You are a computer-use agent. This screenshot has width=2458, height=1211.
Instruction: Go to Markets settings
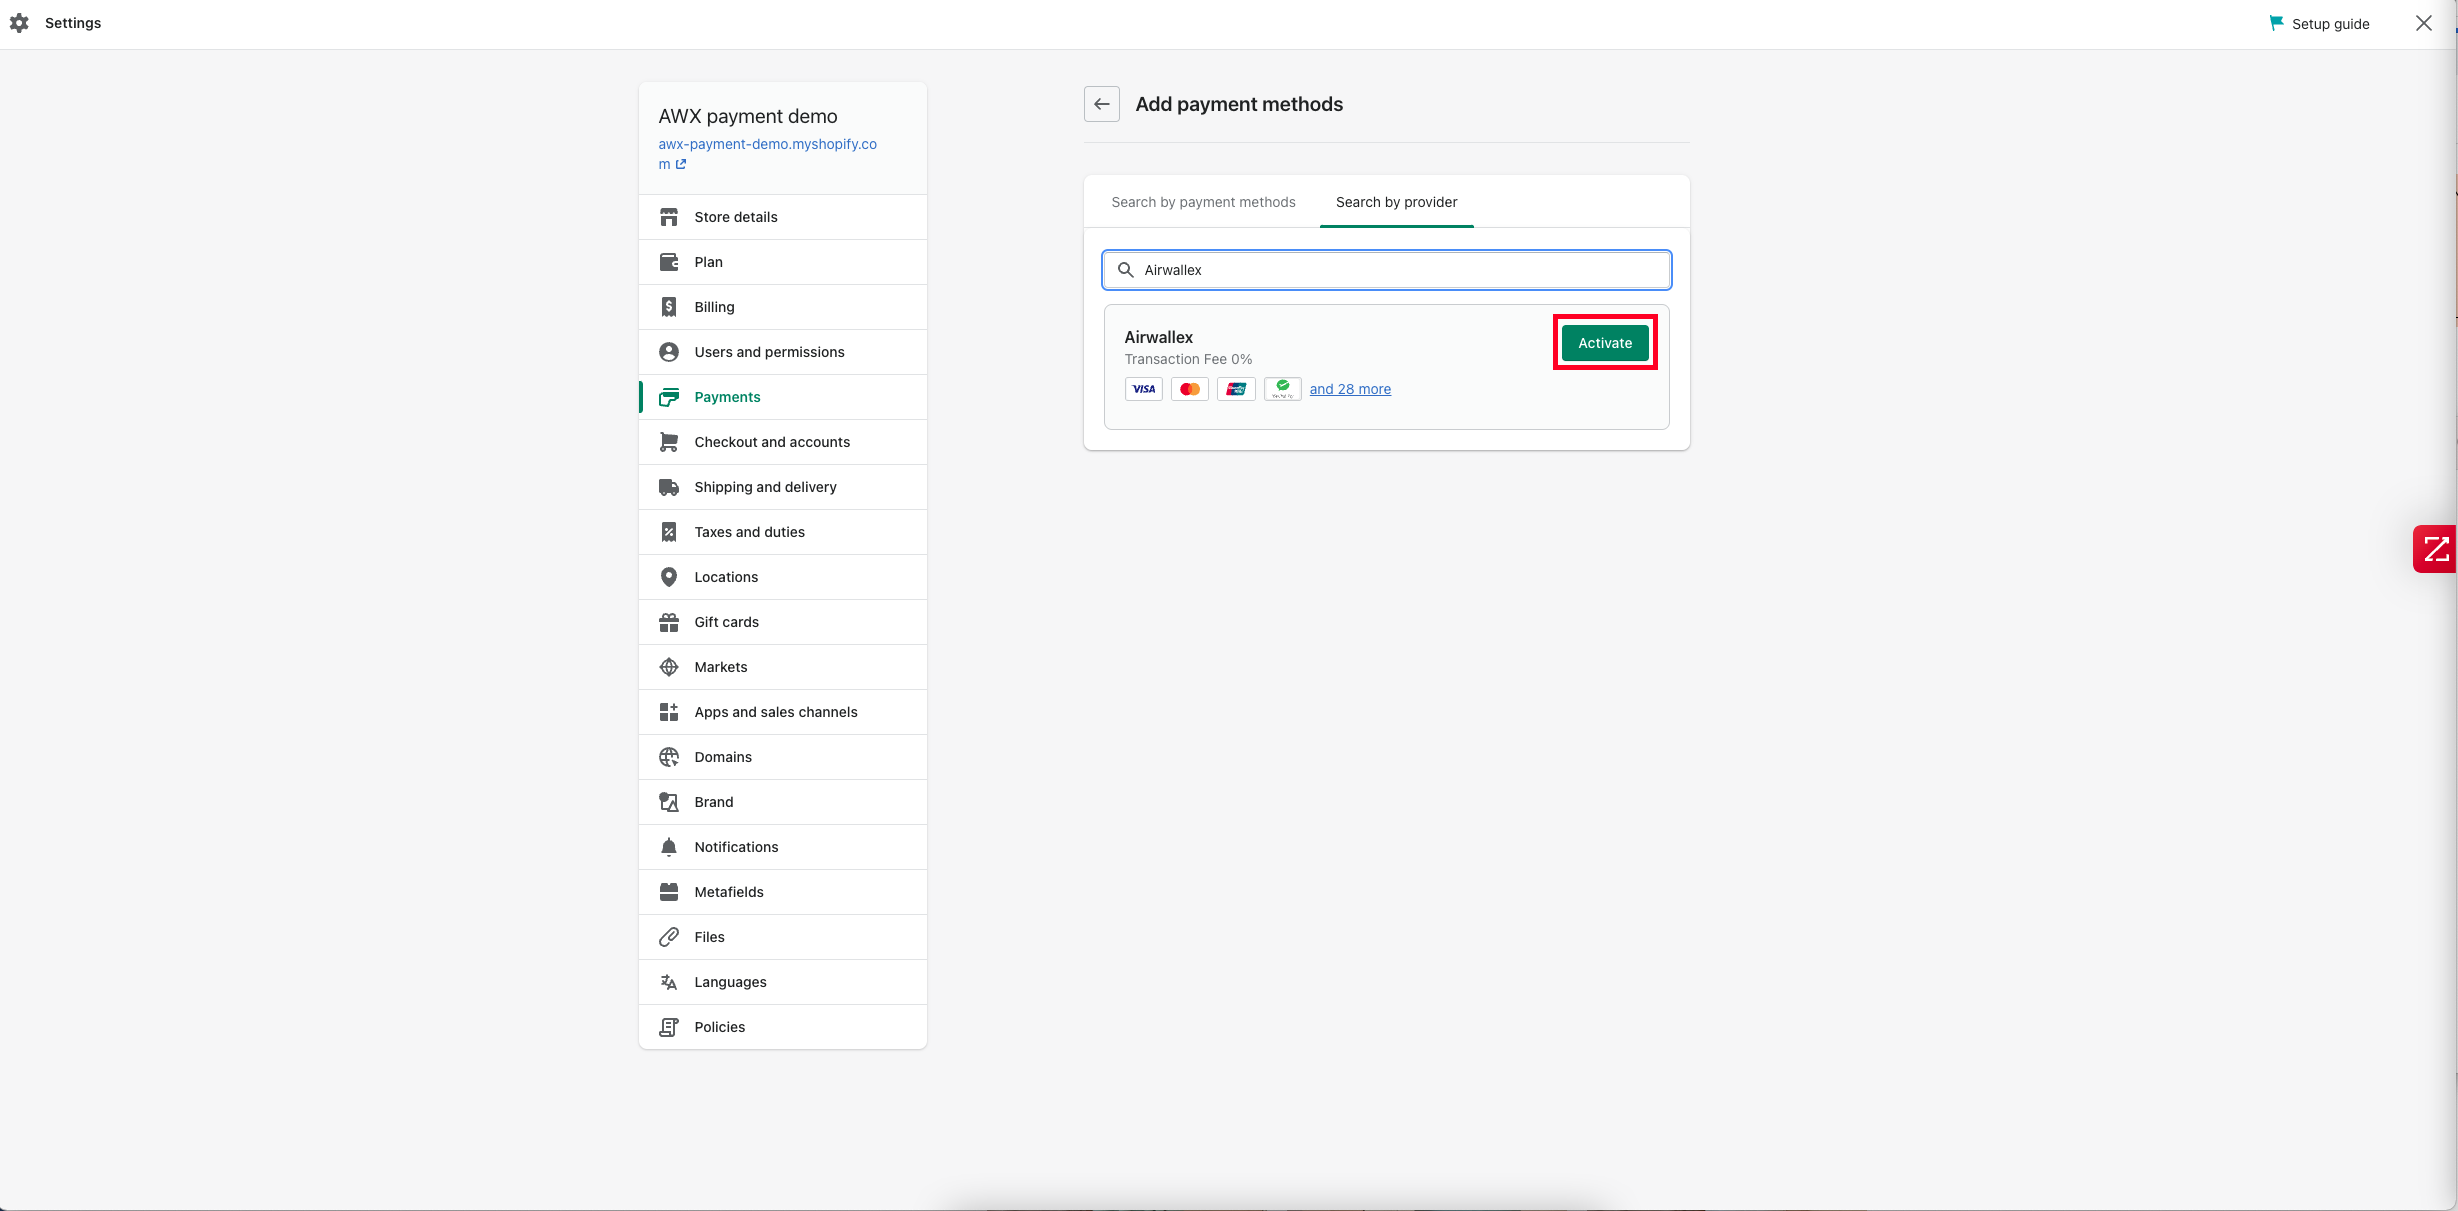[x=783, y=667]
